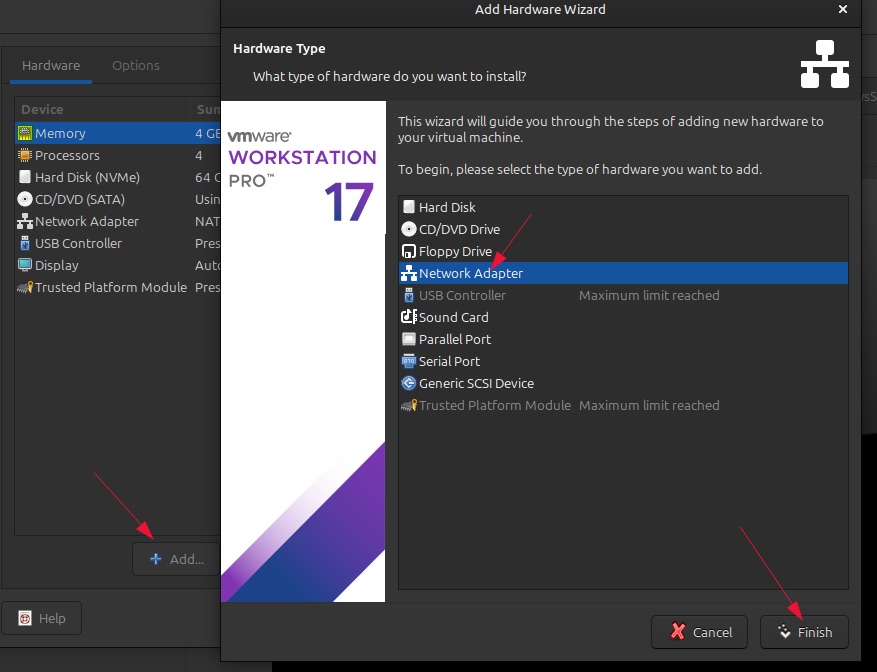
Task: Choose the Serial Port icon
Action: click(408, 361)
